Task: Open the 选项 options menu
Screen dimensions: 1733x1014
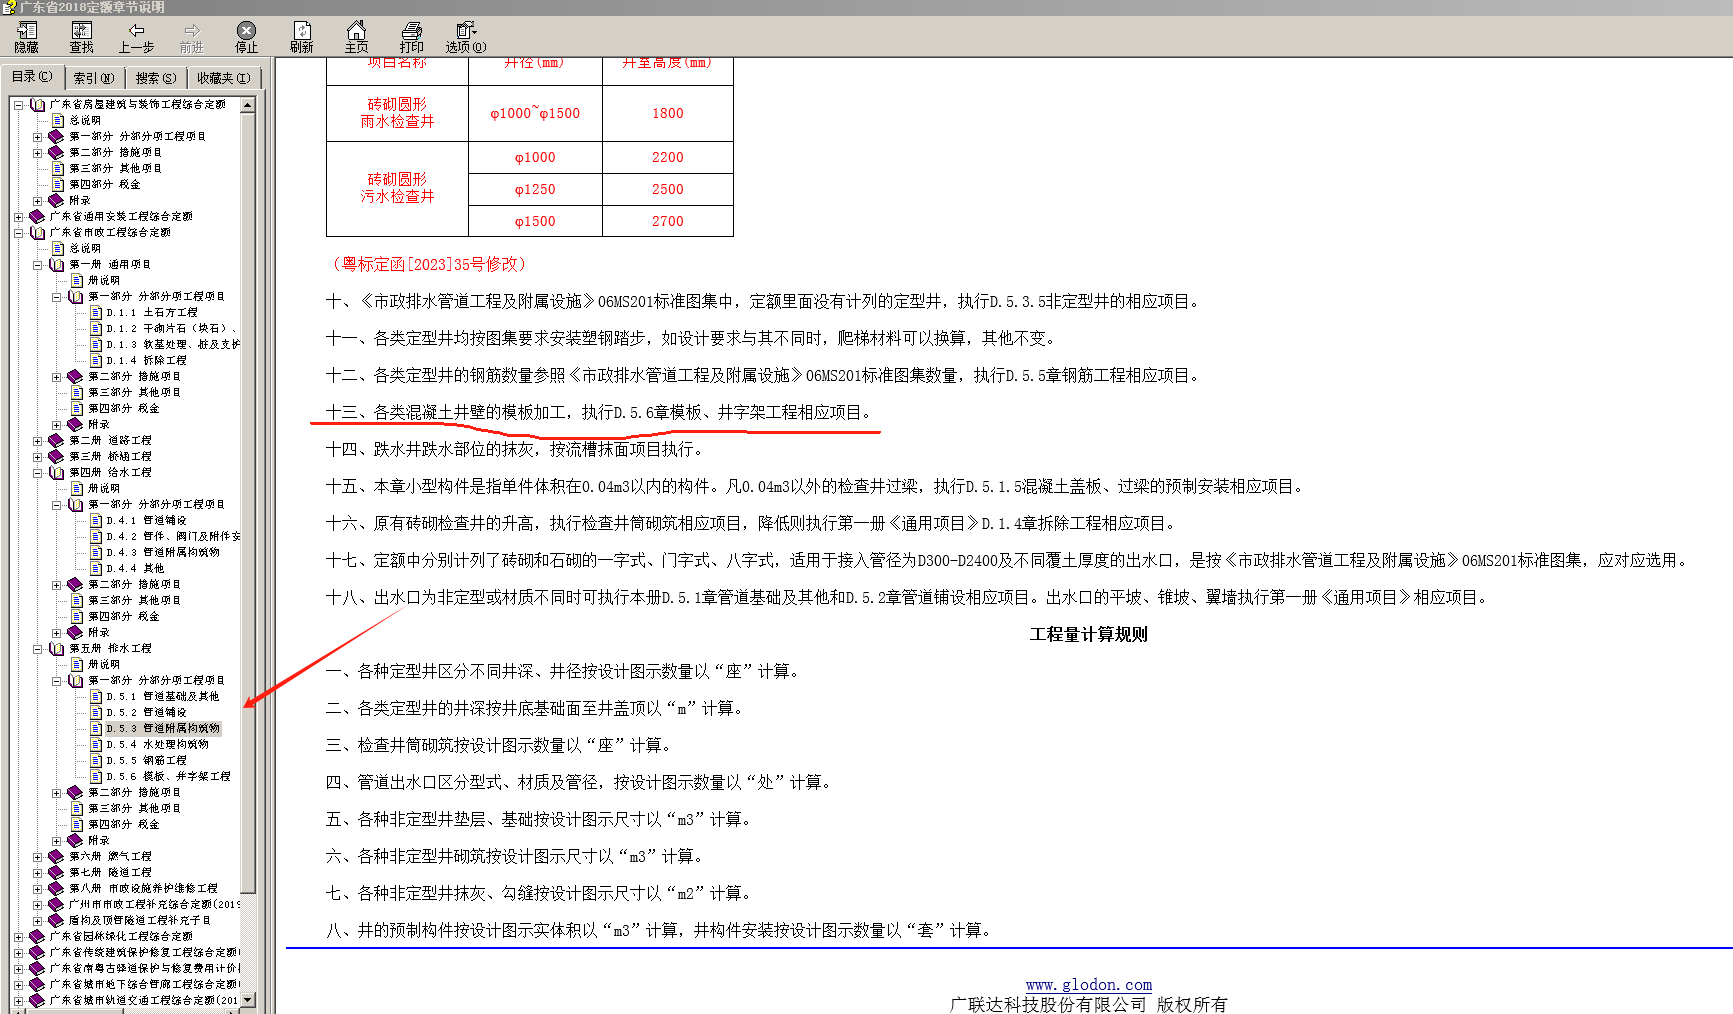Action: click(x=466, y=37)
